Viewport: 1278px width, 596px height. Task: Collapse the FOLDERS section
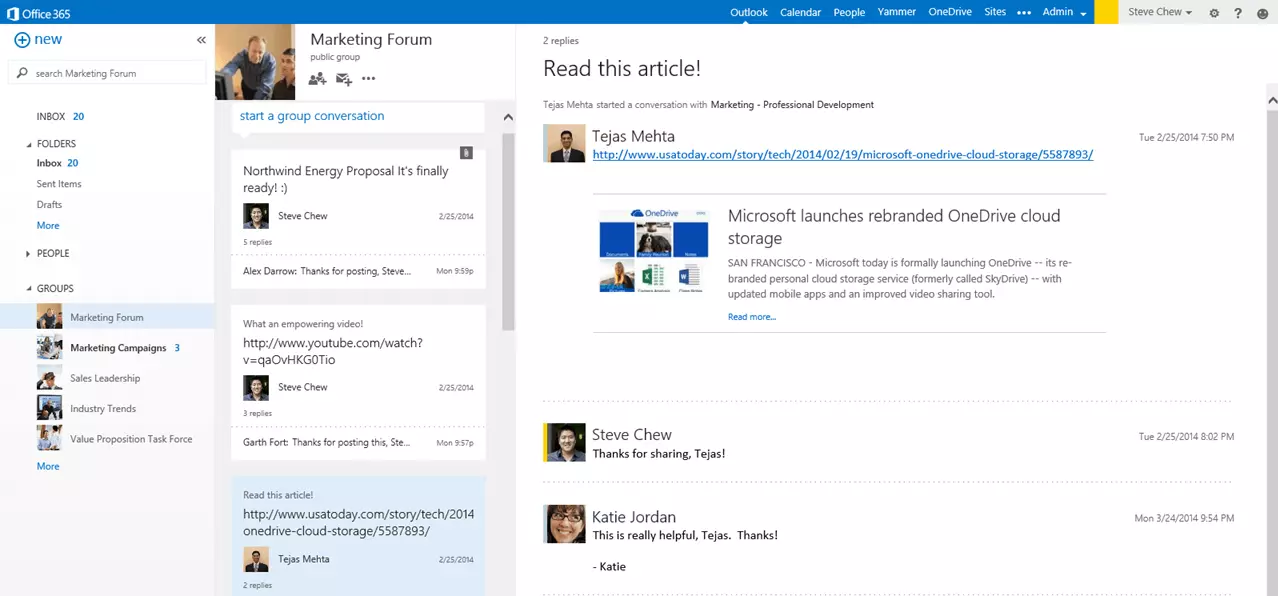28,144
